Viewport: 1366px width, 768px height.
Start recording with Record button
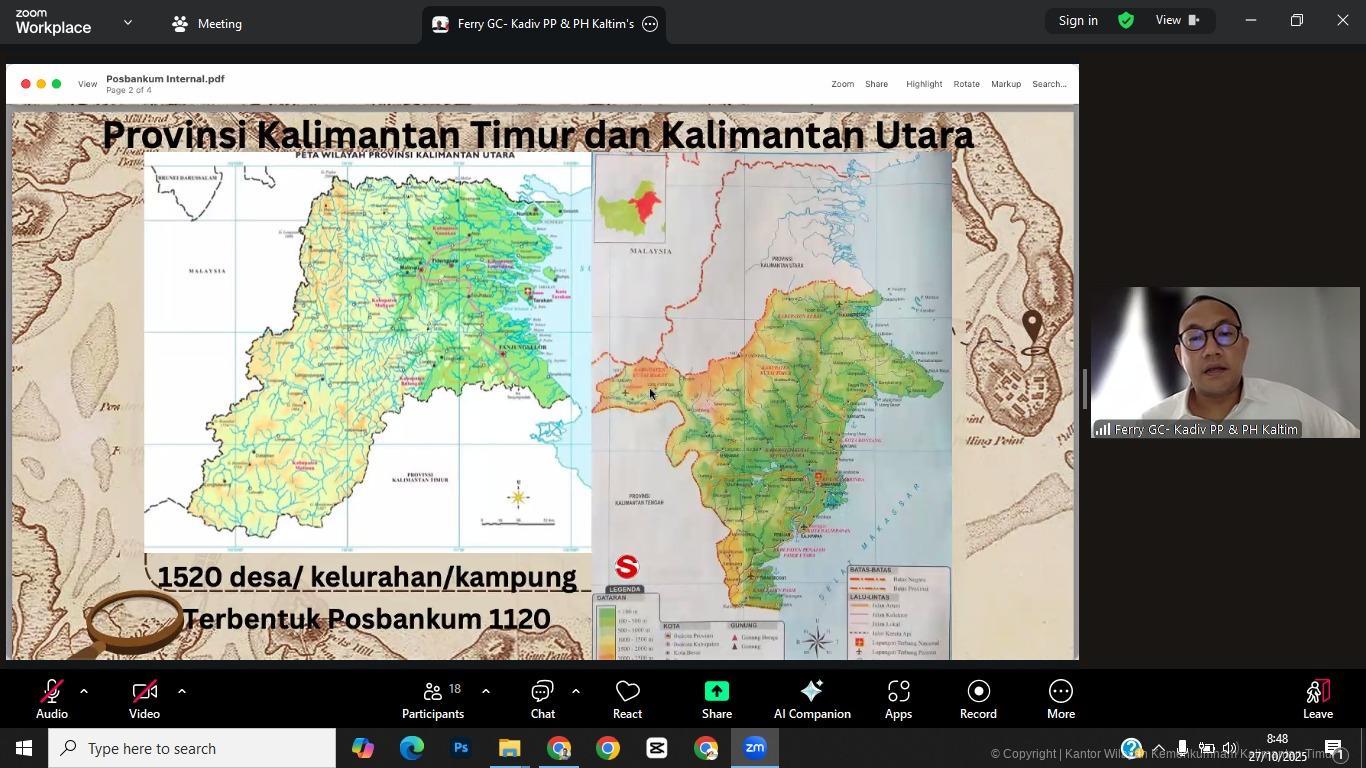click(x=978, y=700)
